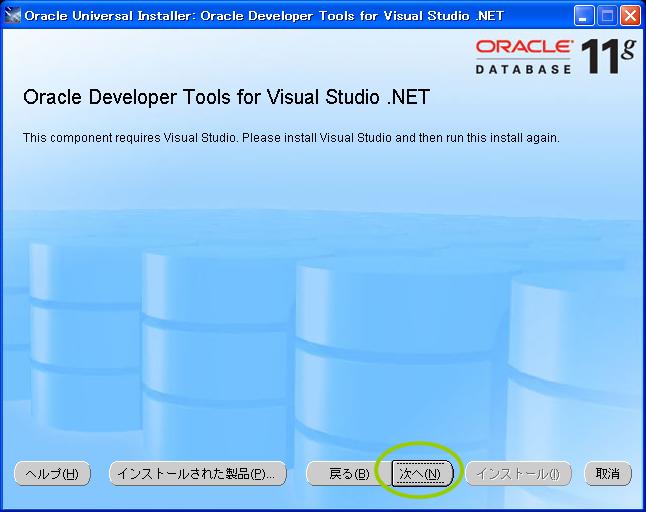646x512 pixels.
Task: Click the 11g version emblem
Action: pyautogui.click(x=608, y=57)
